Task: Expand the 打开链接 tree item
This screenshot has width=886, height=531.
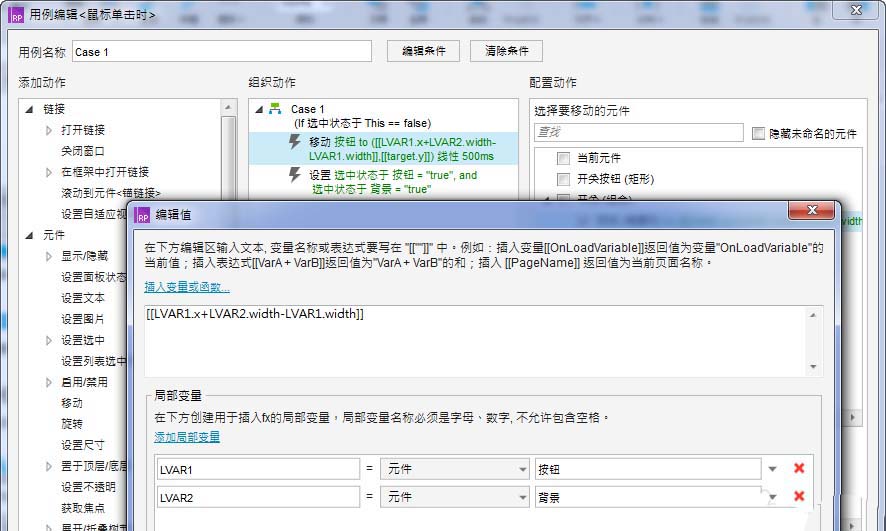Action: [x=49, y=130]
